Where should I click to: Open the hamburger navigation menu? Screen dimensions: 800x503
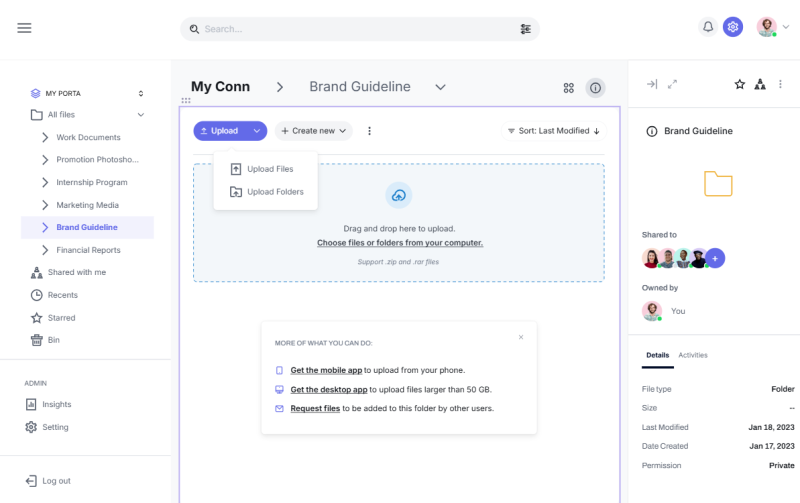tap(24, 28)
